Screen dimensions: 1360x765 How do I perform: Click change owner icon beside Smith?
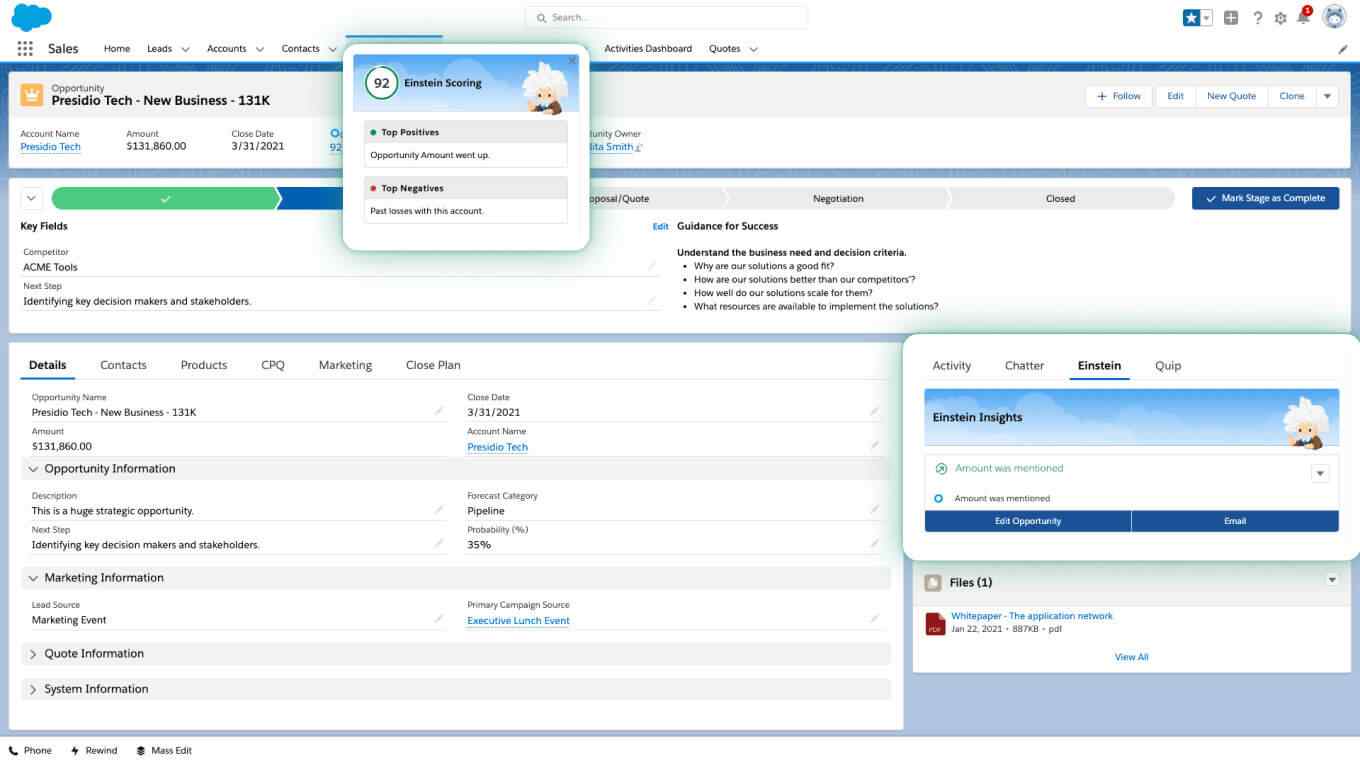(640, 148)
